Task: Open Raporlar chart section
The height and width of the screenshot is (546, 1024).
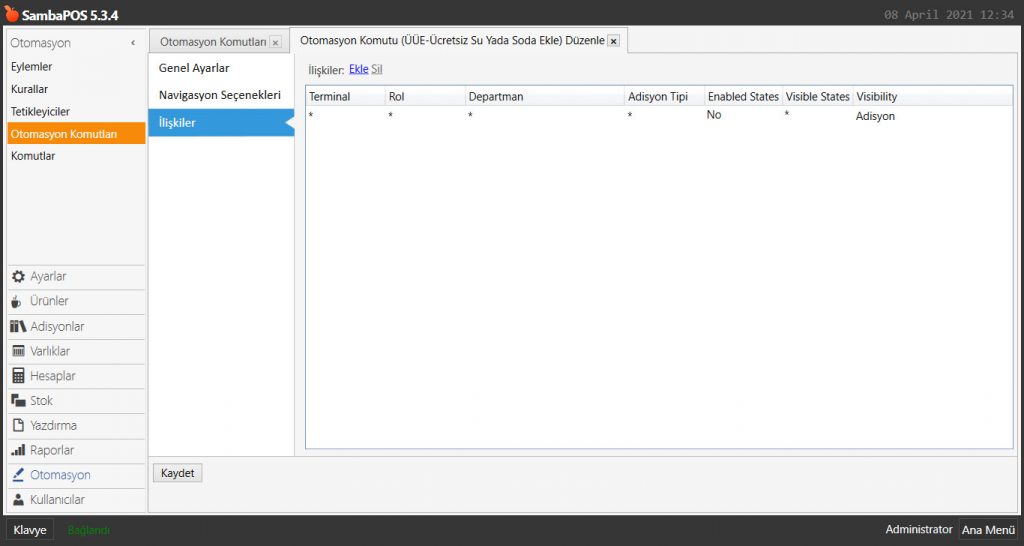Action: point(51,451)
